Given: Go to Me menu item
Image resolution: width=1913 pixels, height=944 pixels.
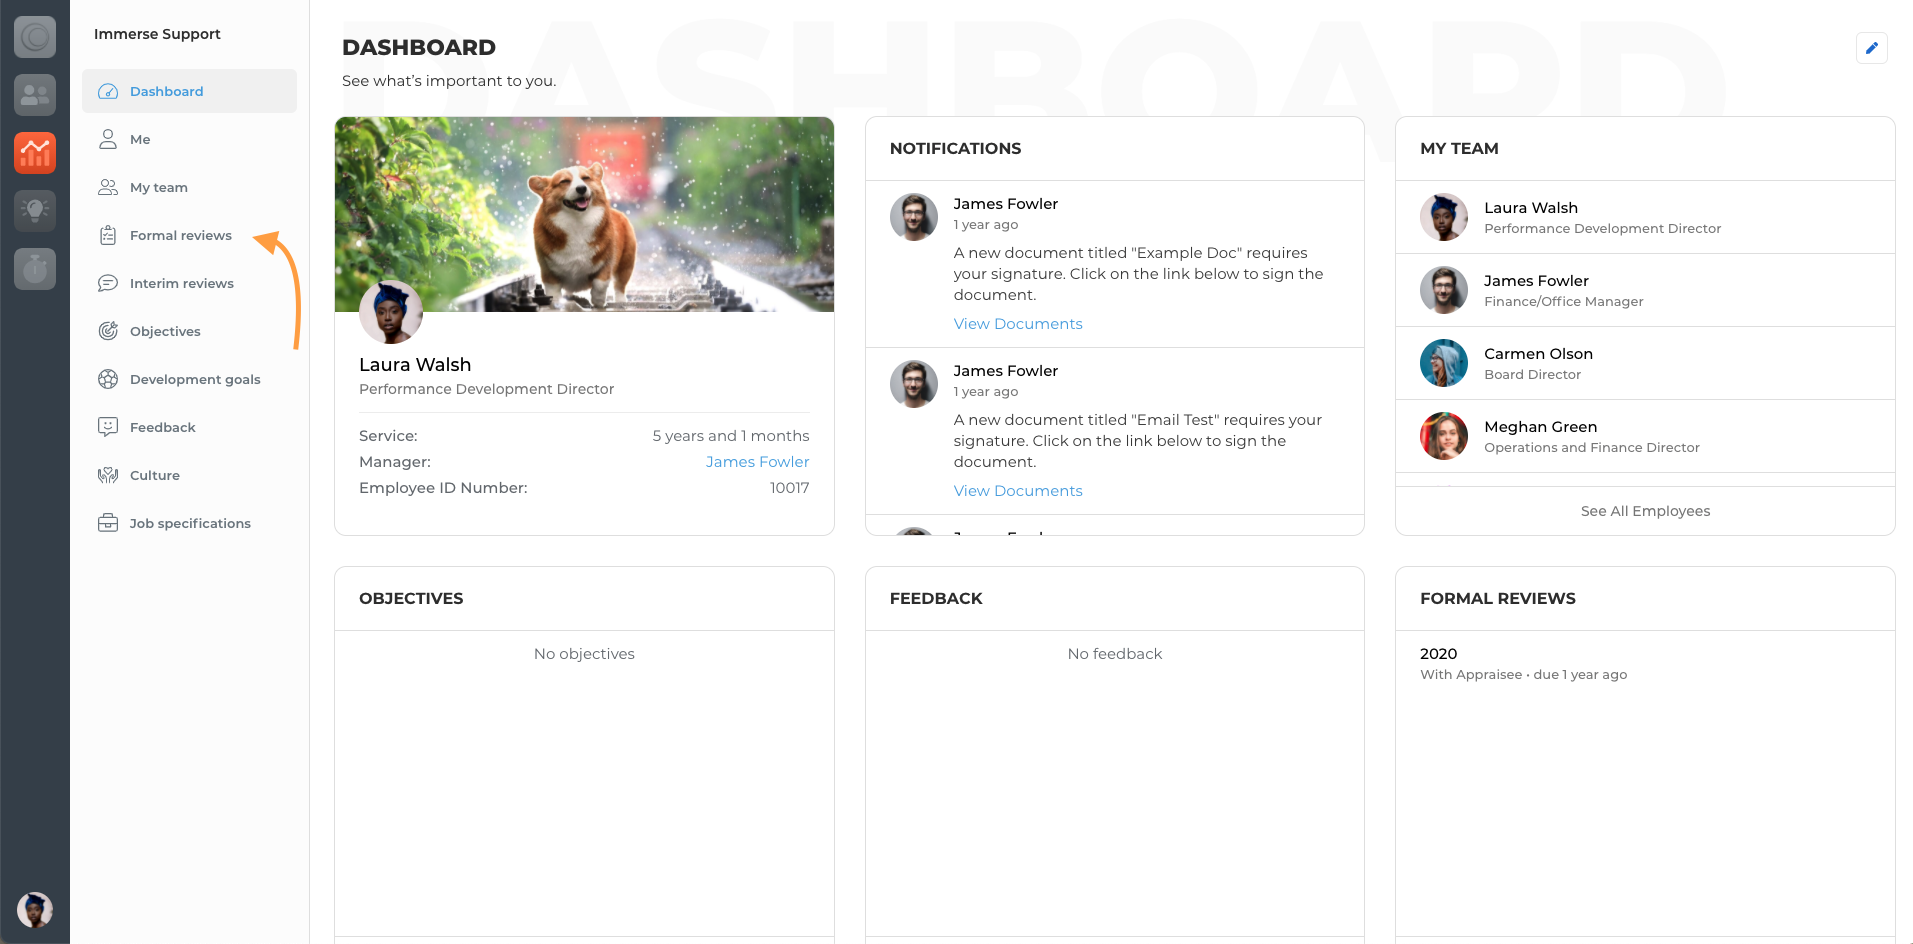Looking at the screenshot, I should pyautogui.click(x=189, y=139).
